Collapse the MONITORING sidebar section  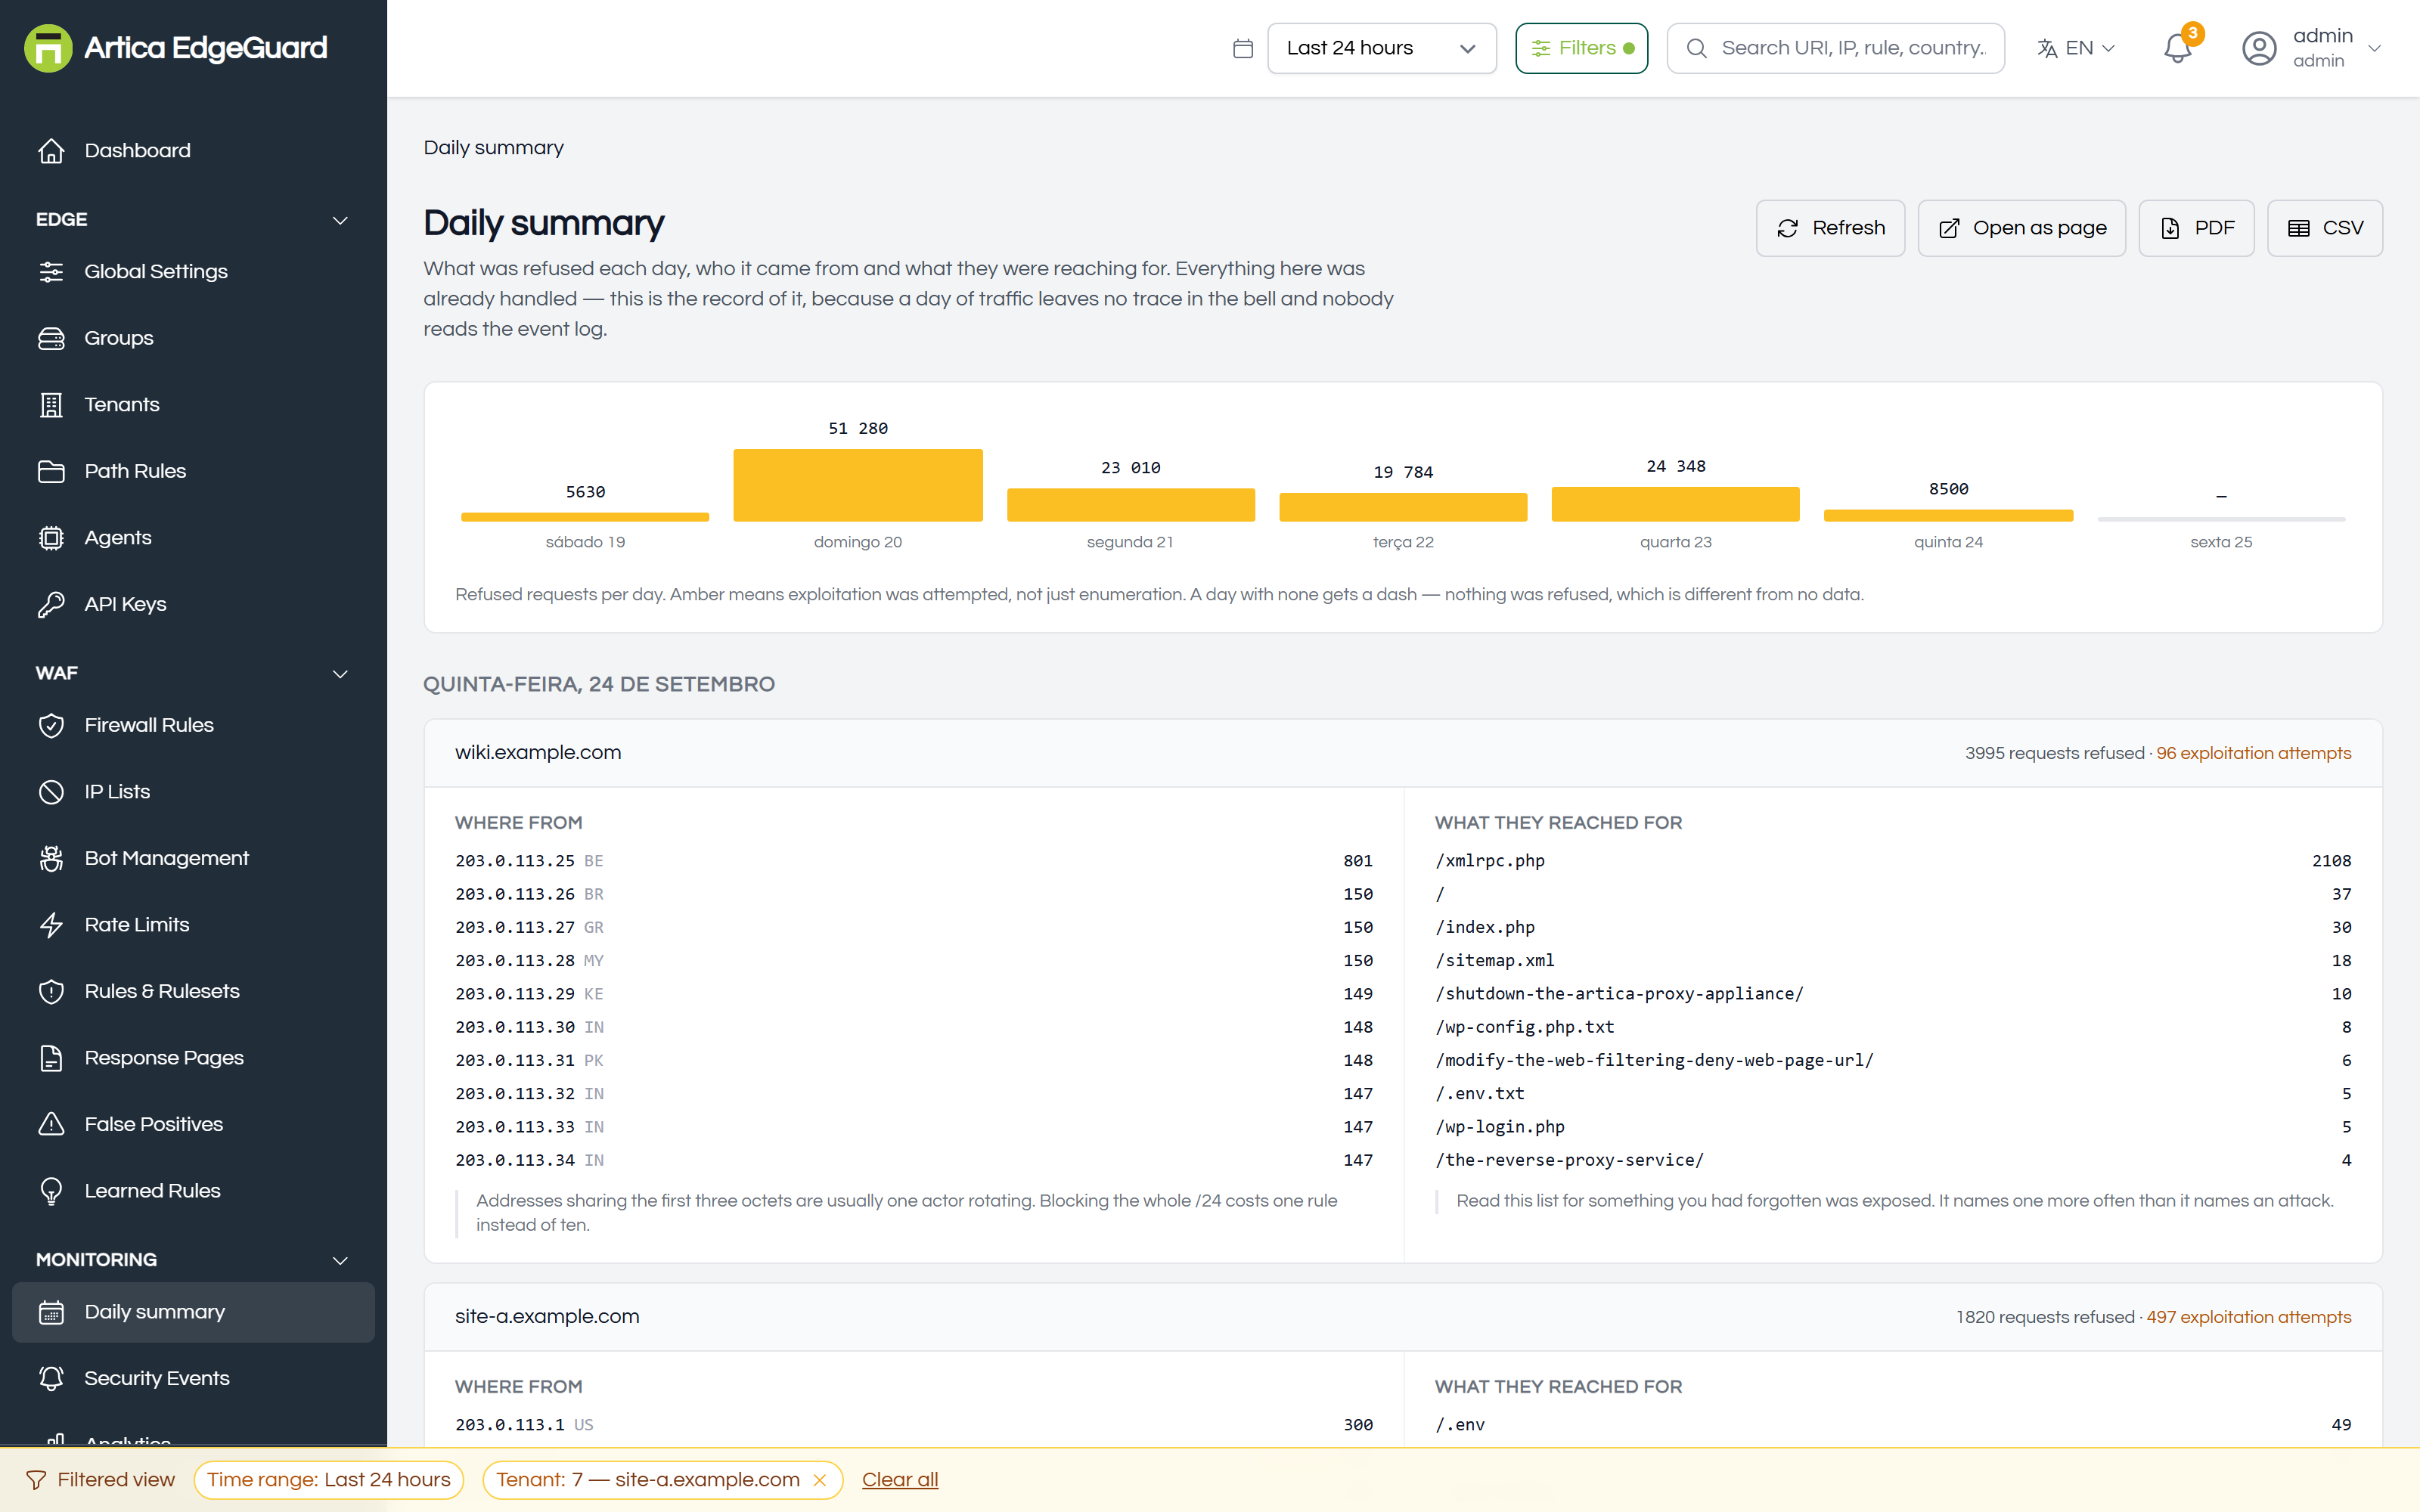pos(340,1260)
